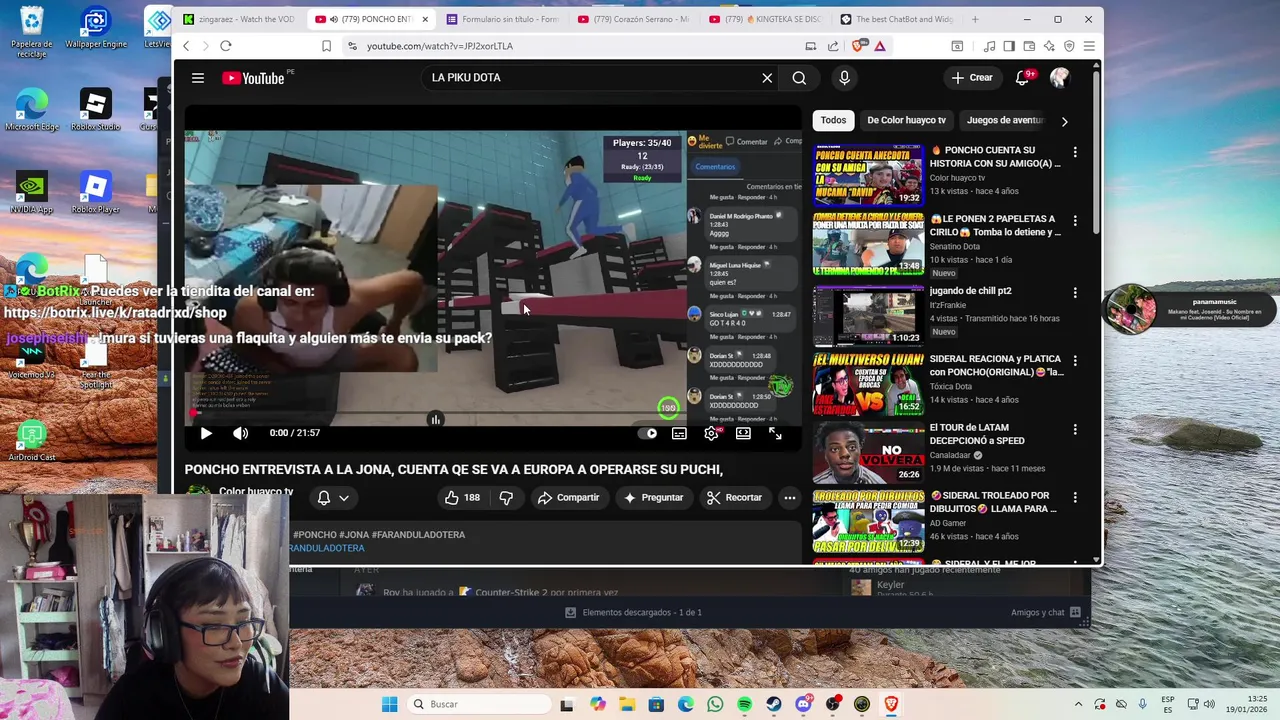The image size is (1280, 720).
Task: Open Discord from the taskbar
Action: [x=803, y=704]
